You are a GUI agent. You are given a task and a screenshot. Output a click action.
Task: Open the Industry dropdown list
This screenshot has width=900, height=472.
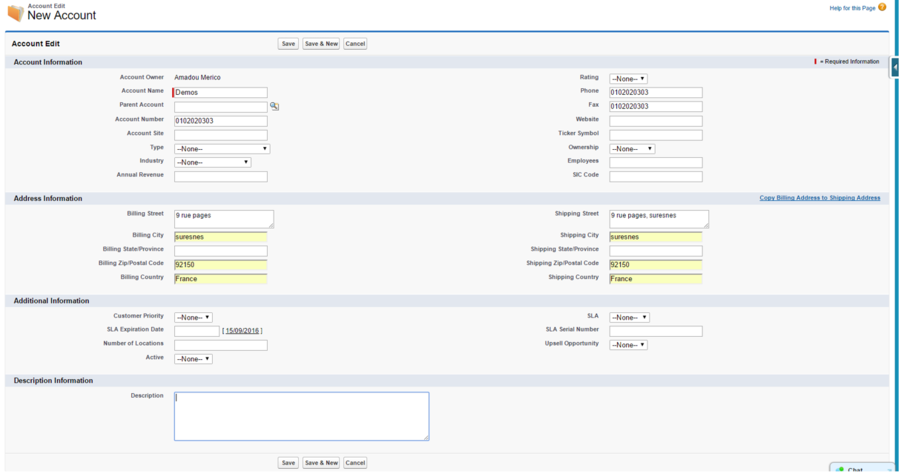(x=212, y=162)
